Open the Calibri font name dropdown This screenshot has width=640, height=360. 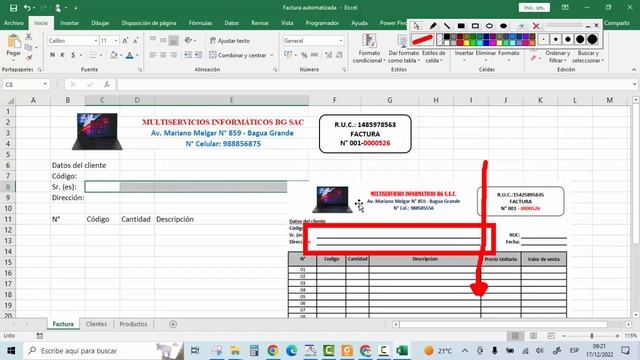click(x=96, y=41)
